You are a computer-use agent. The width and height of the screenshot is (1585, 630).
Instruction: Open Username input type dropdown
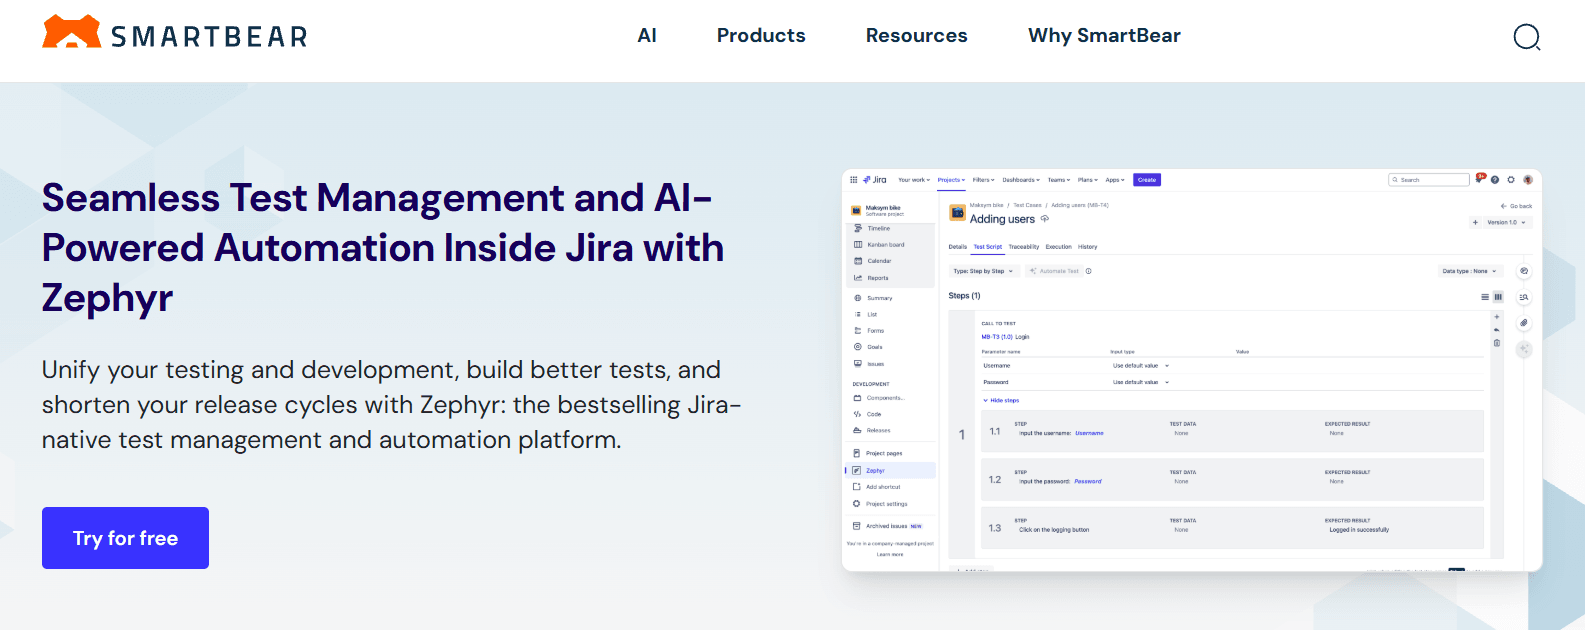click(1141, 366)
